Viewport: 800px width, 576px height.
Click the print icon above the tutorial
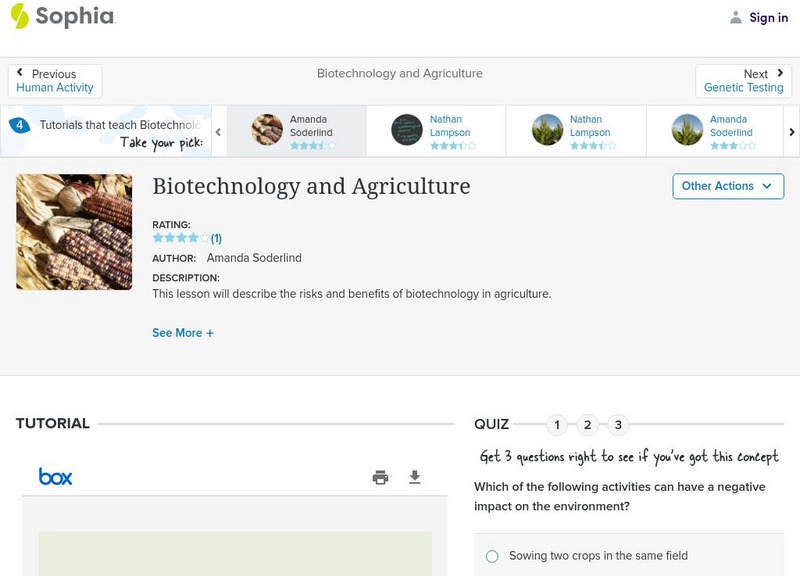(380, 478)
